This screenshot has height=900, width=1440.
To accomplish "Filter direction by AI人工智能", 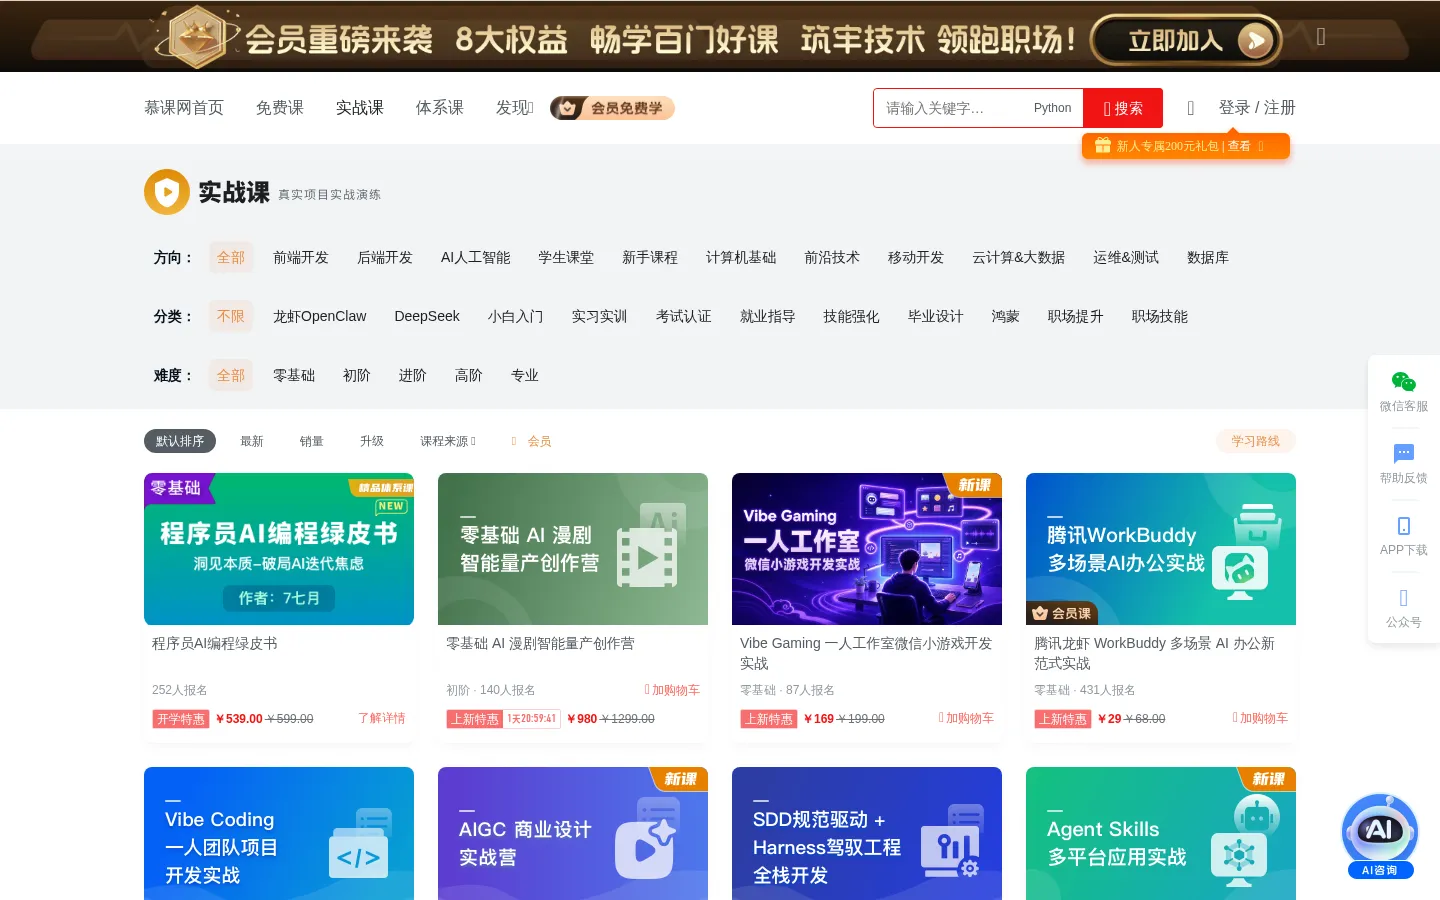I will [476, 258].
